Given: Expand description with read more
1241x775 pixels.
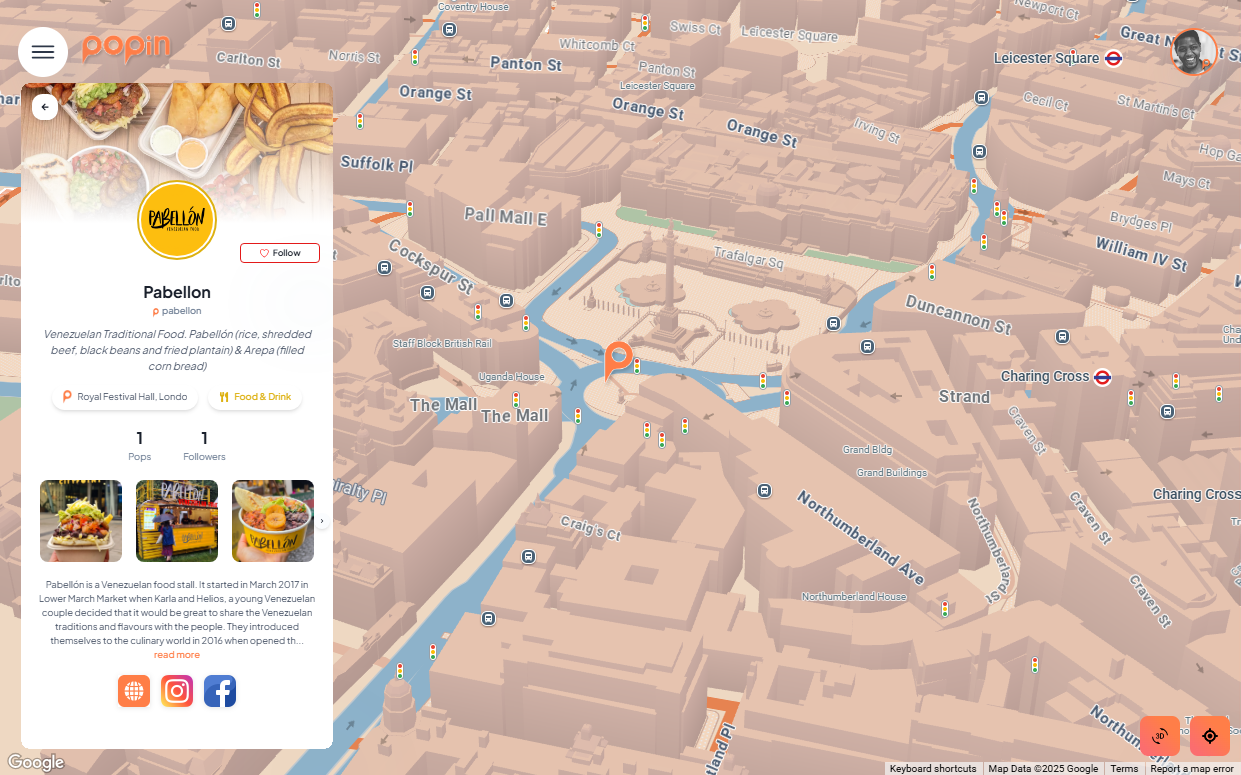Looking at the screenshot, I should point(177,655).
